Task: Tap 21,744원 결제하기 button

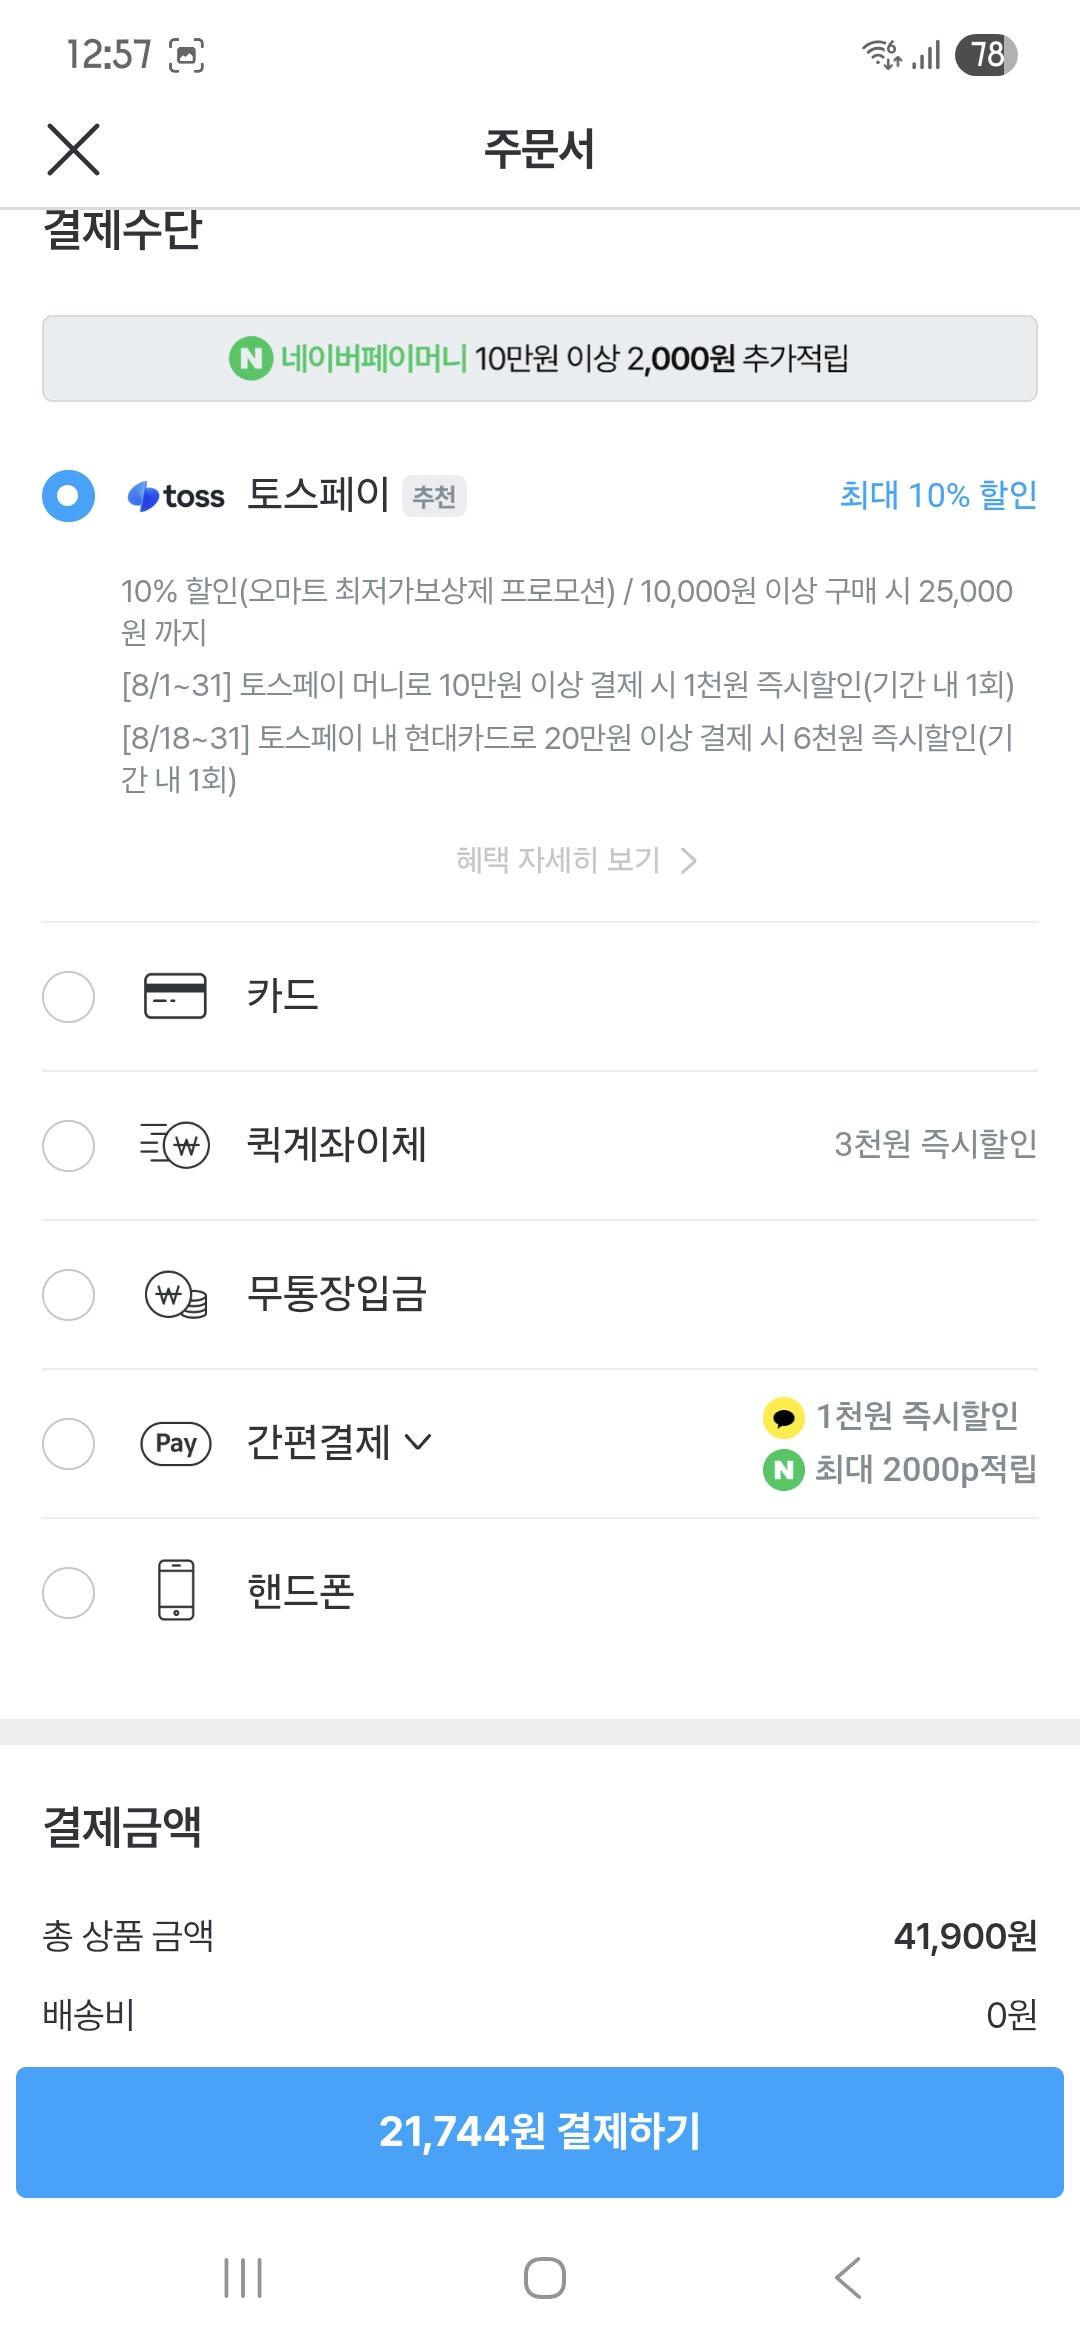Action: 540,2132
